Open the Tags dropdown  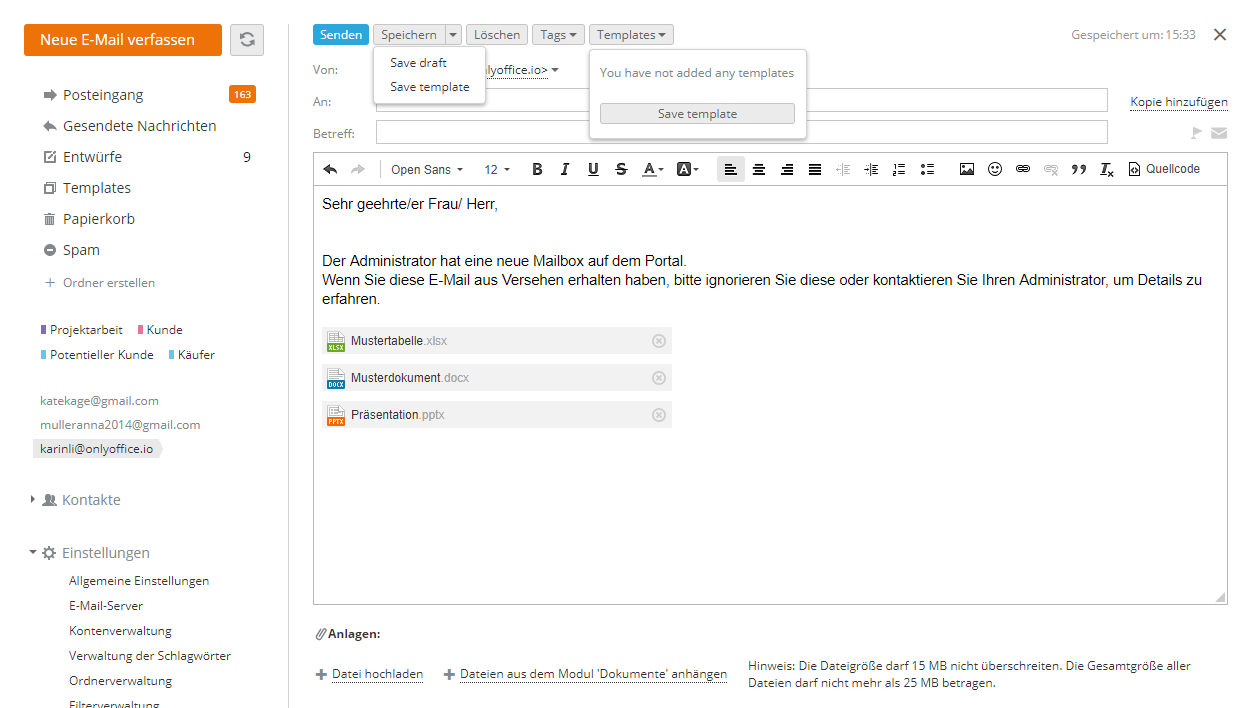tap(558, 35)
